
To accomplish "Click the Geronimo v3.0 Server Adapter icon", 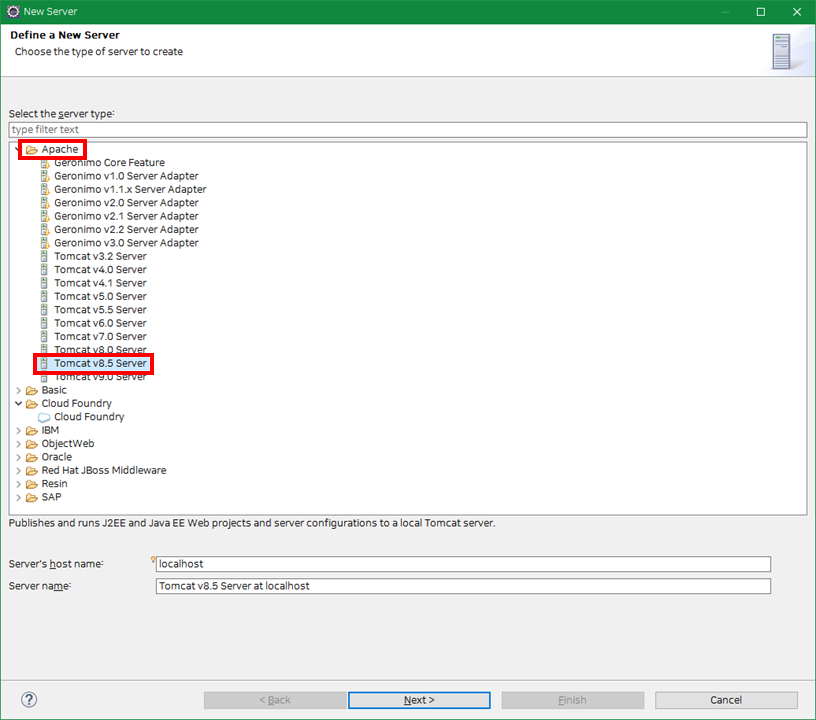I will (45, 243).
